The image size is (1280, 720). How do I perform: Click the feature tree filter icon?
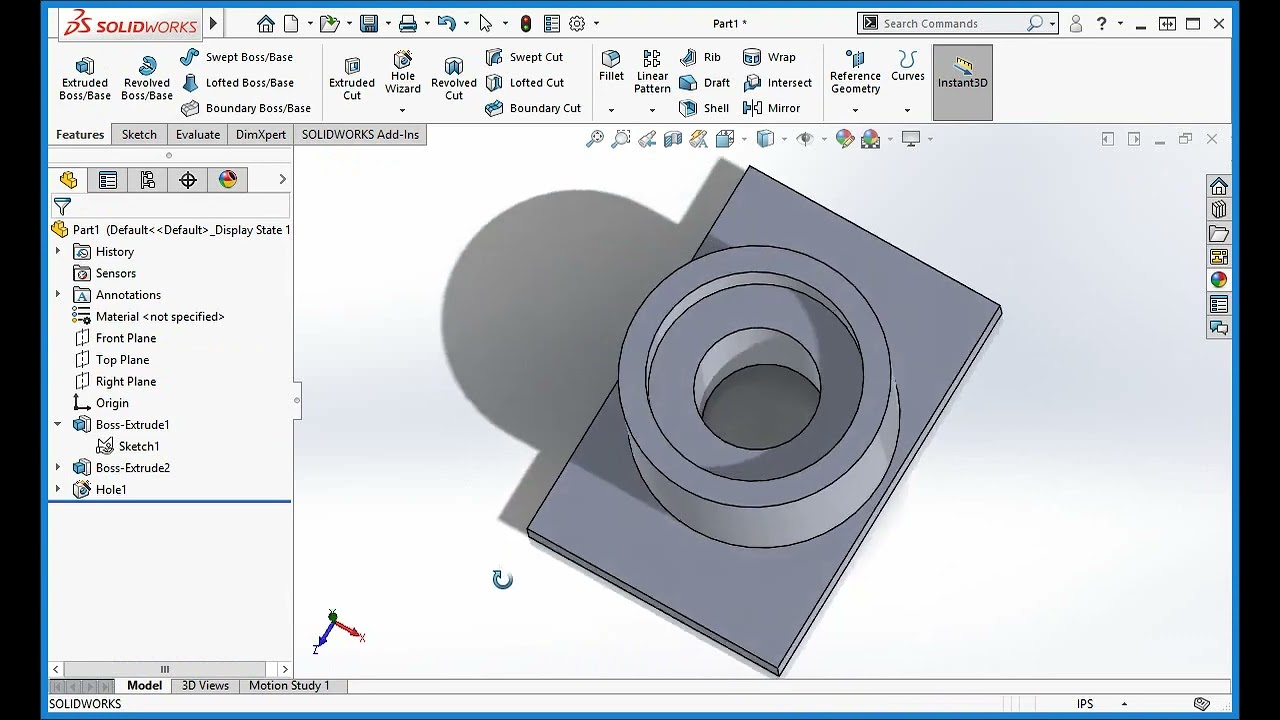(62, 207)
